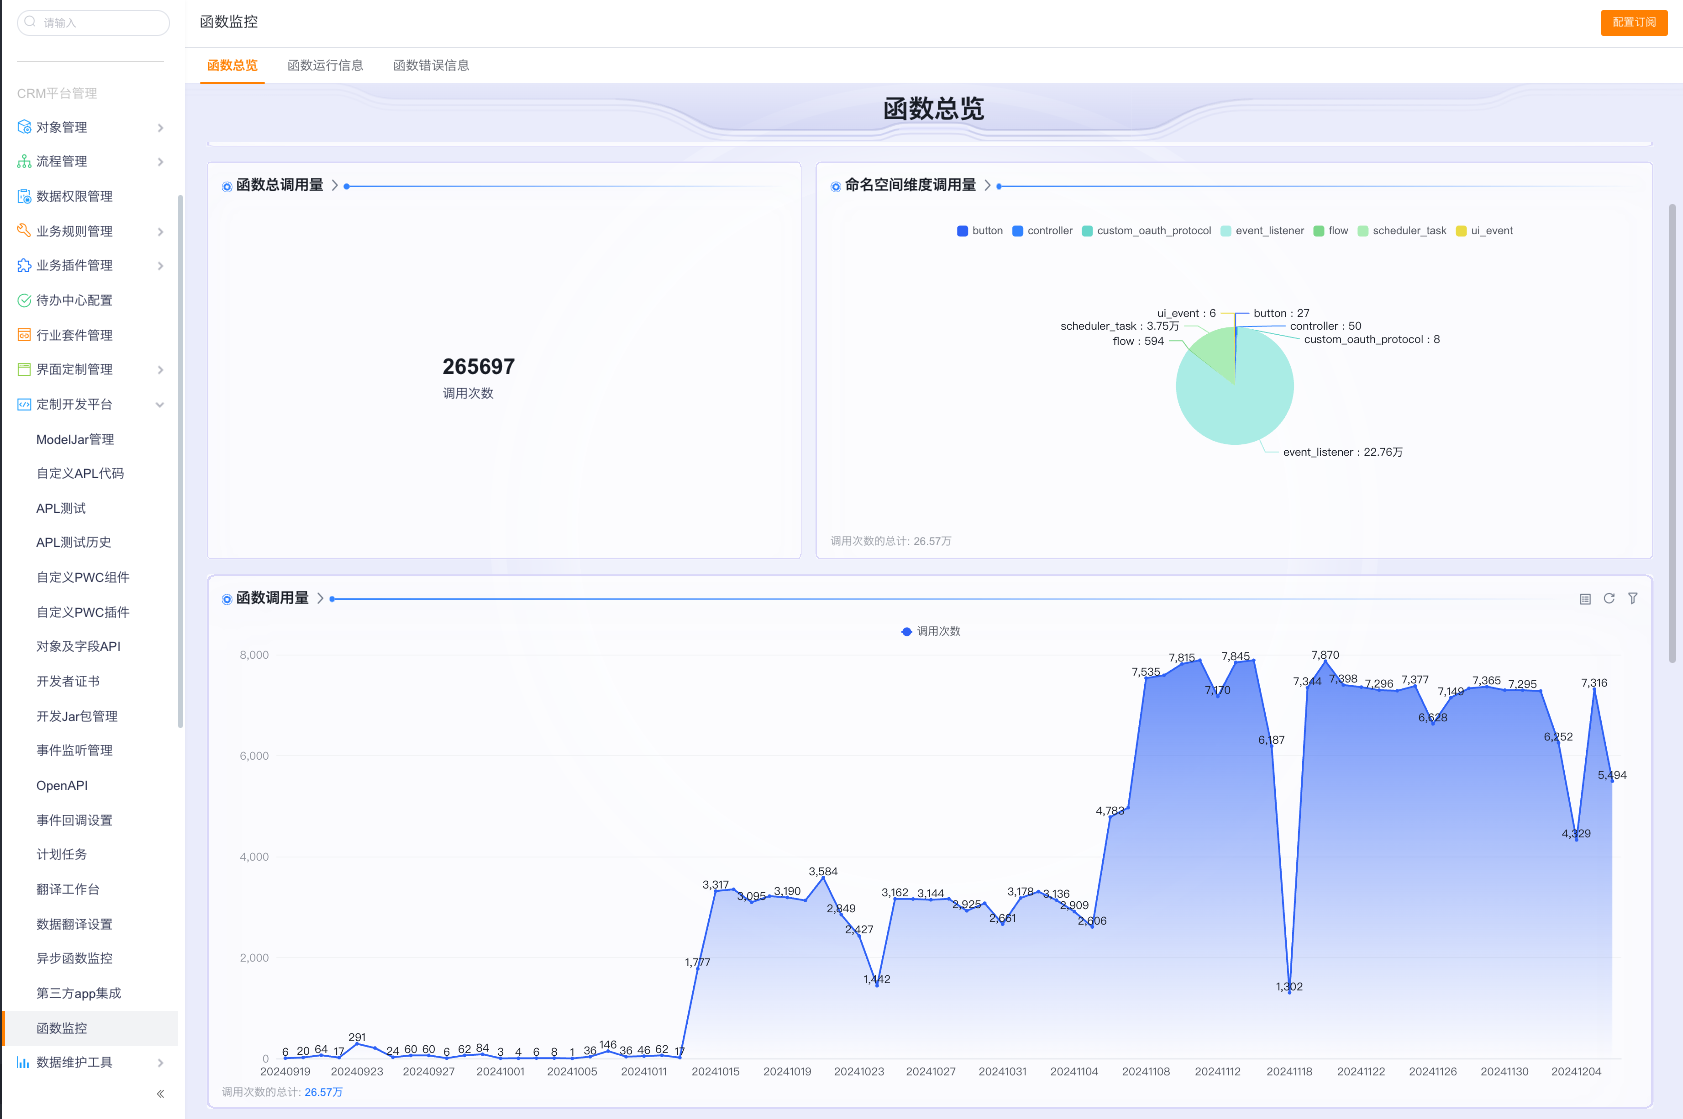Image resolution: width=1683 pixels, height=1119 pixels.
Task: Click the 数据权限管理 sidebar icon
Action: coord(24,196)
